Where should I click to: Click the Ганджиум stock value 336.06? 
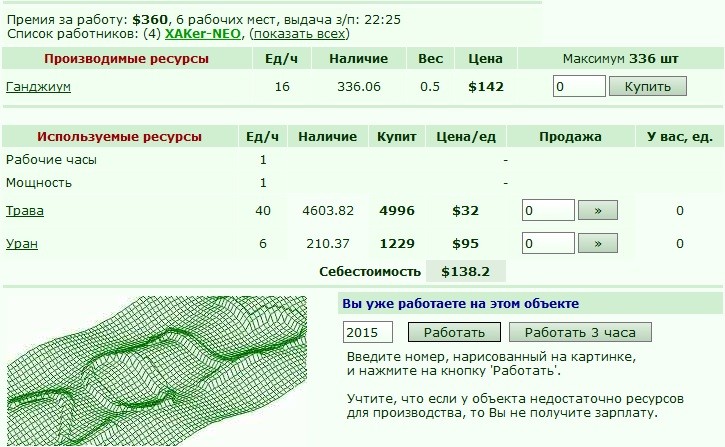(359, 87)
